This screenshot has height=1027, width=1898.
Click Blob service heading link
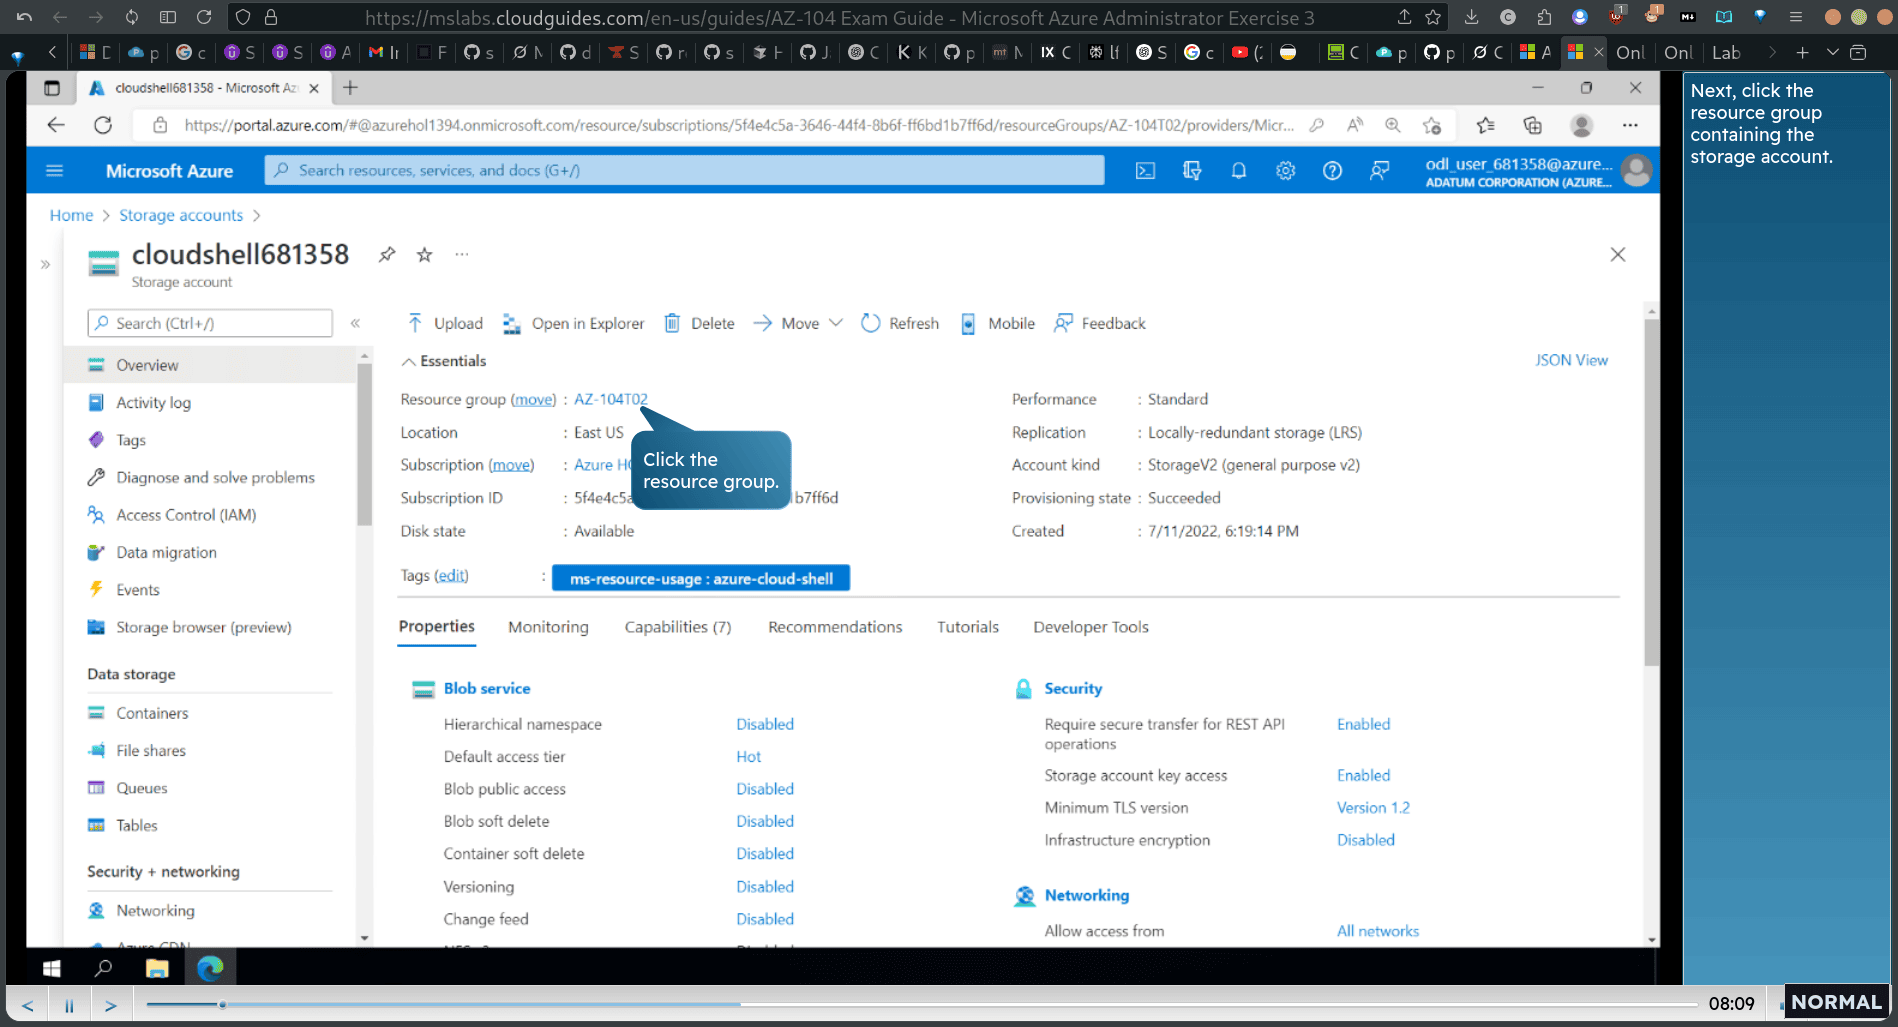tap(487, 688)
